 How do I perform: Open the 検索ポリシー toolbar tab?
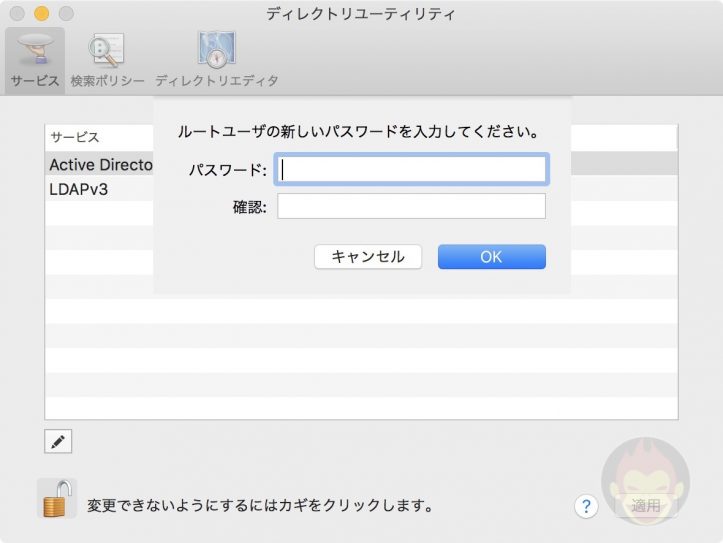coord(107,60)
